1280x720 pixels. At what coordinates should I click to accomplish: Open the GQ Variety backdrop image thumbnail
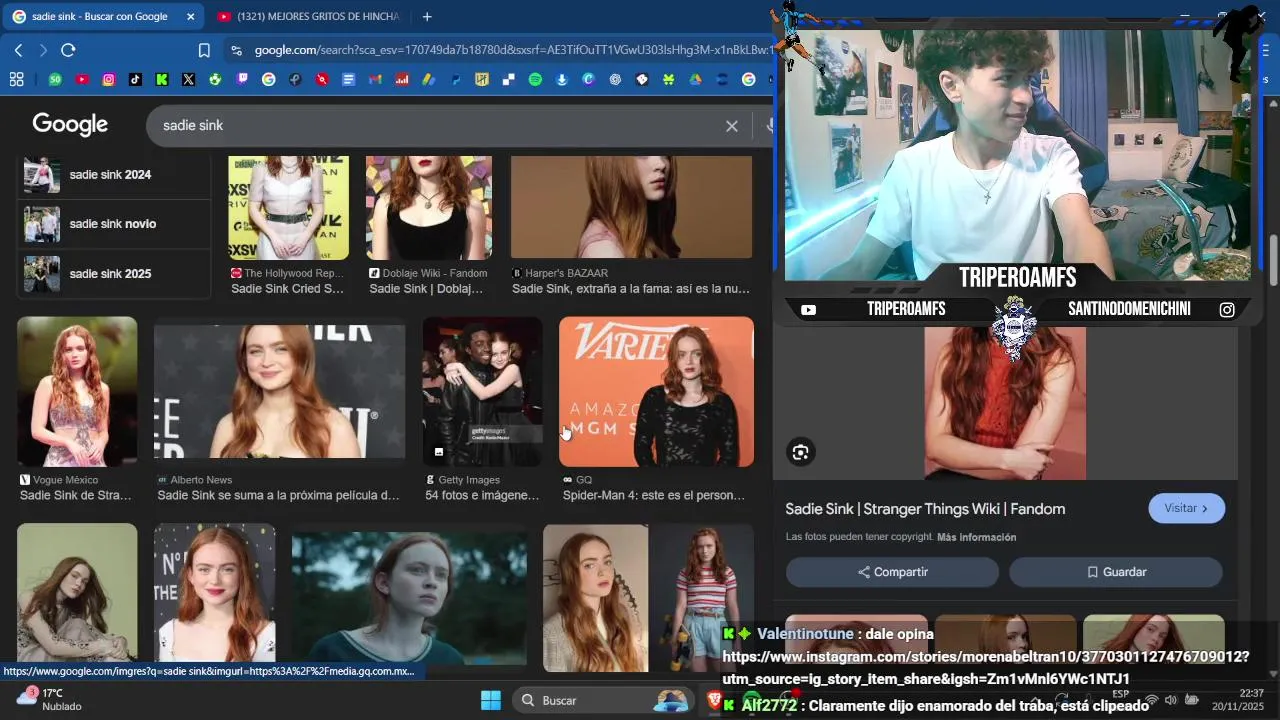coord(656,391)
